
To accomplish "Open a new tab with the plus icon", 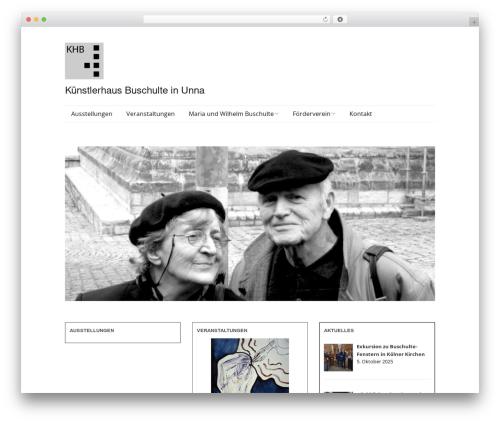I will pyautogui.click(x=474, y=22).
